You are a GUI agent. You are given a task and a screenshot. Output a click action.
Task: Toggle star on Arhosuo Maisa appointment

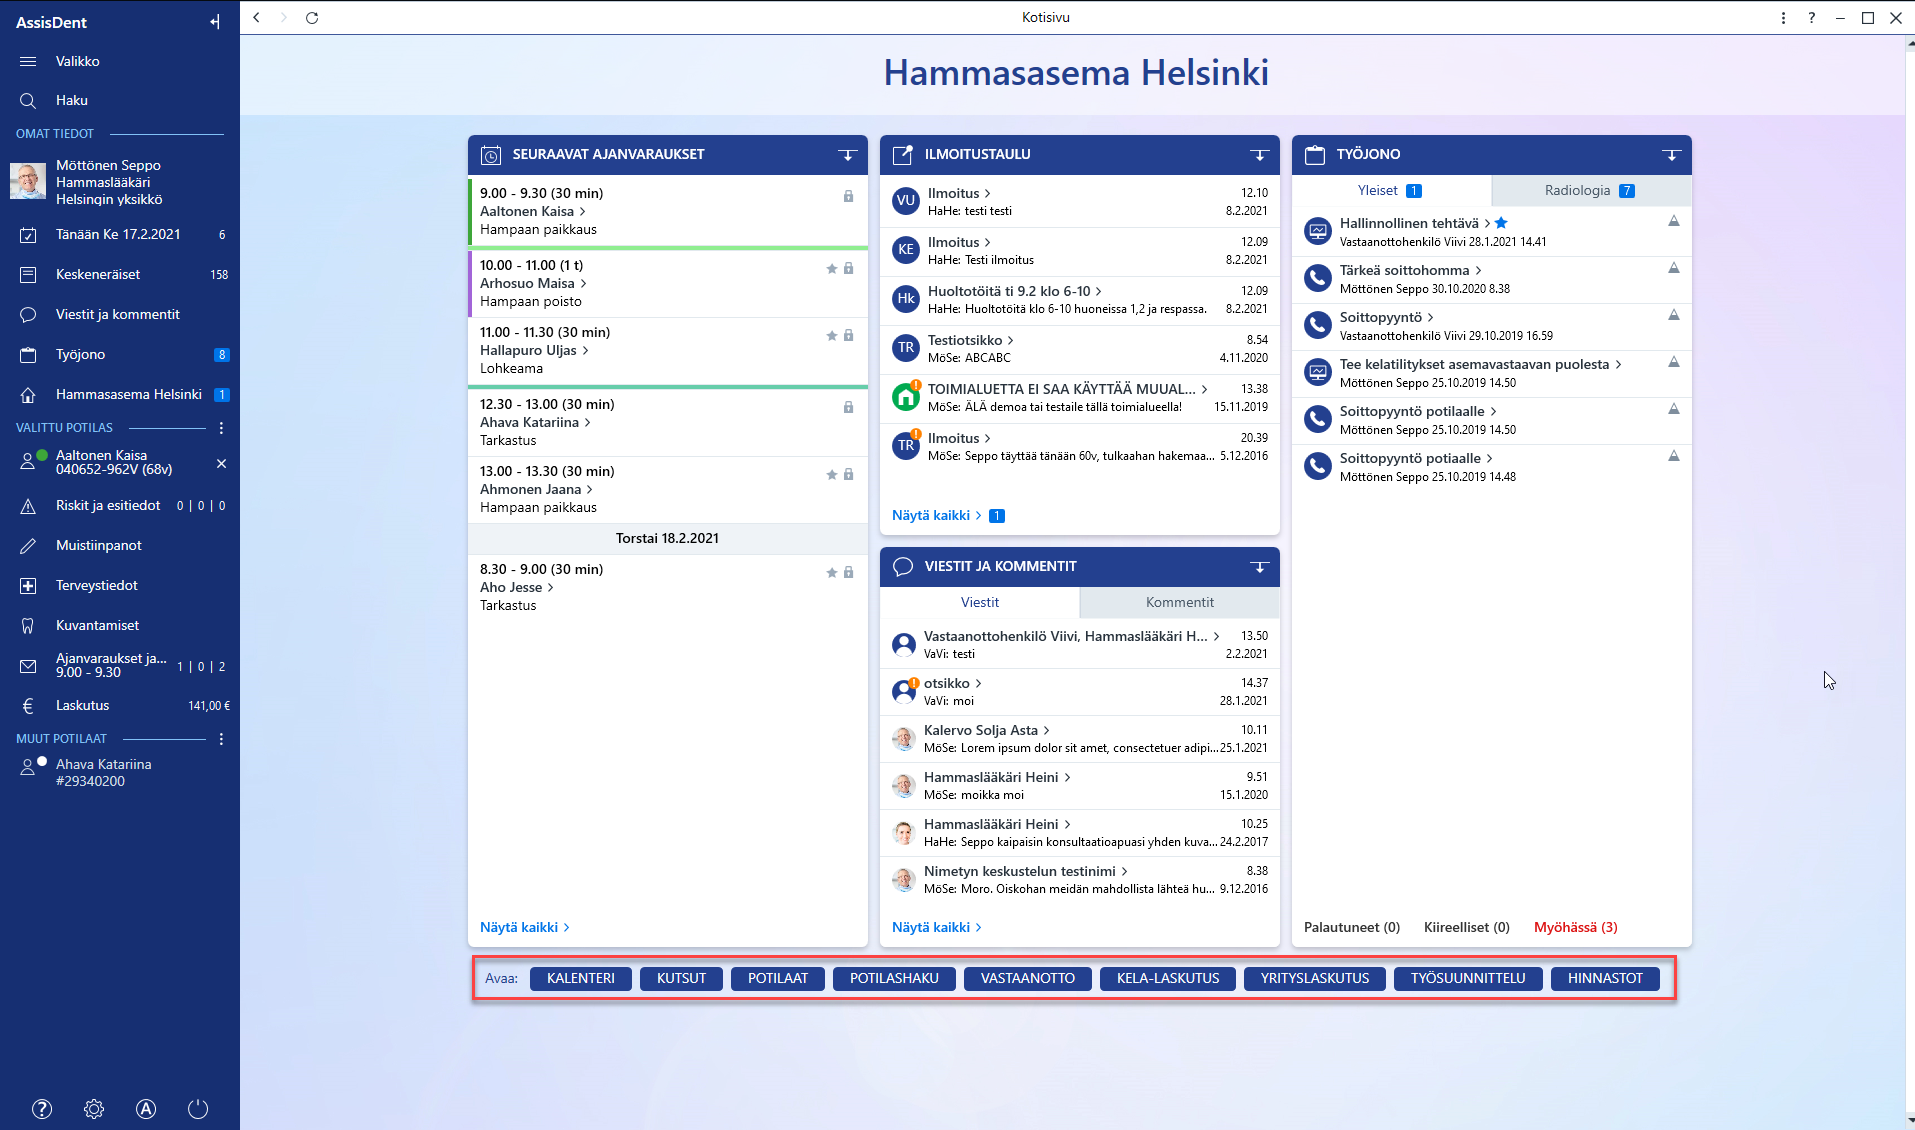(x=831, y=268)
